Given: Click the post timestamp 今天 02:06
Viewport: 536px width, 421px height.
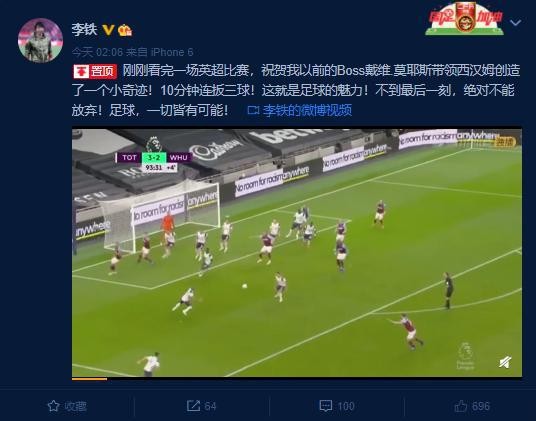Looking at the screenshot, I should pos(97,52).
